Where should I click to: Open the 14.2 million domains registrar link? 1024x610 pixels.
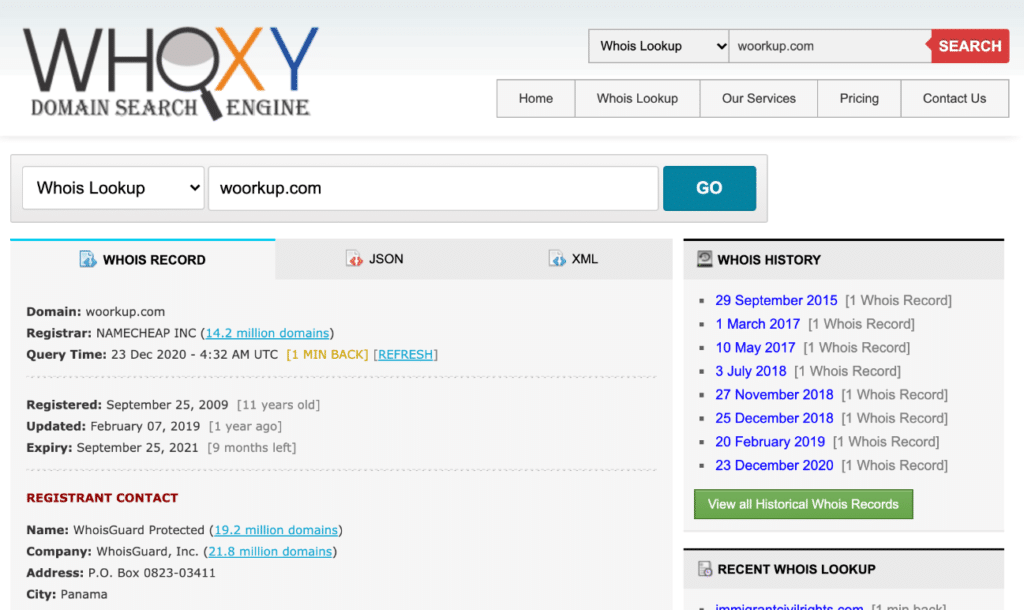[x=267, y=333]
